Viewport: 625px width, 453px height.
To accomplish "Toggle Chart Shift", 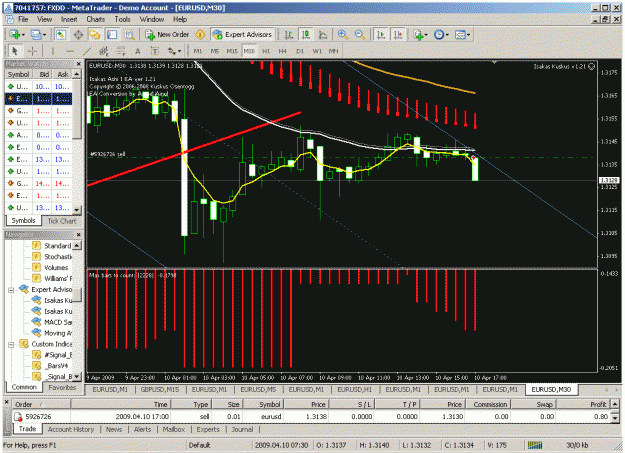I will point(398,35).
